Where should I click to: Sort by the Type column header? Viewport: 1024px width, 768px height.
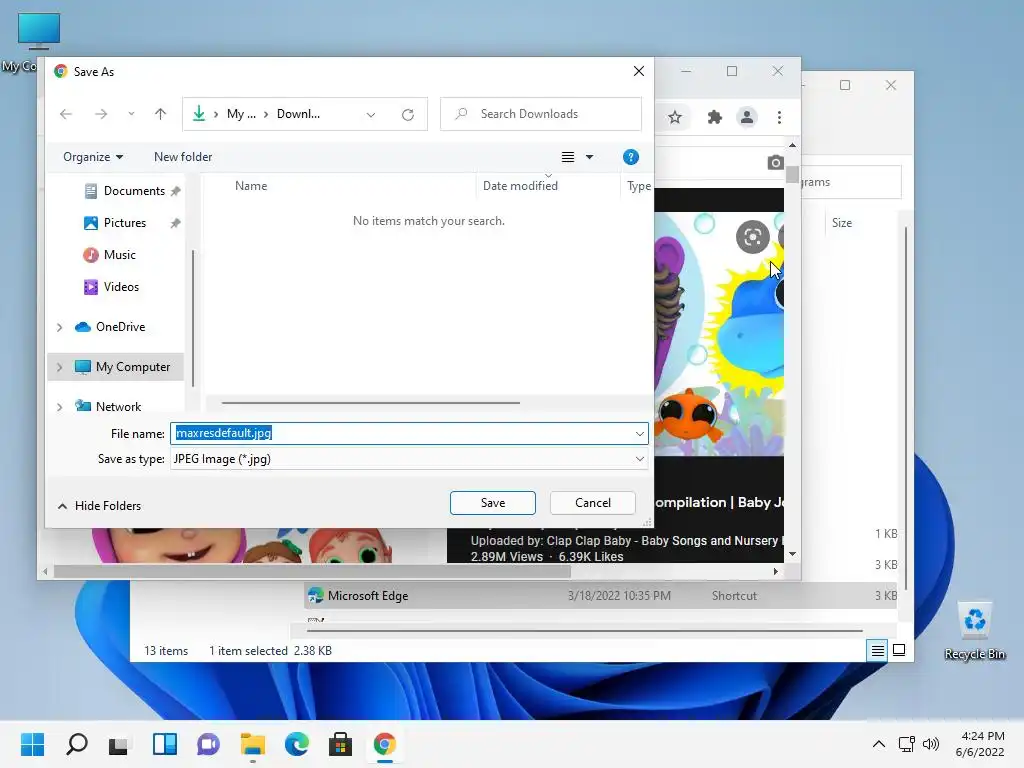[x=638, y=185]
